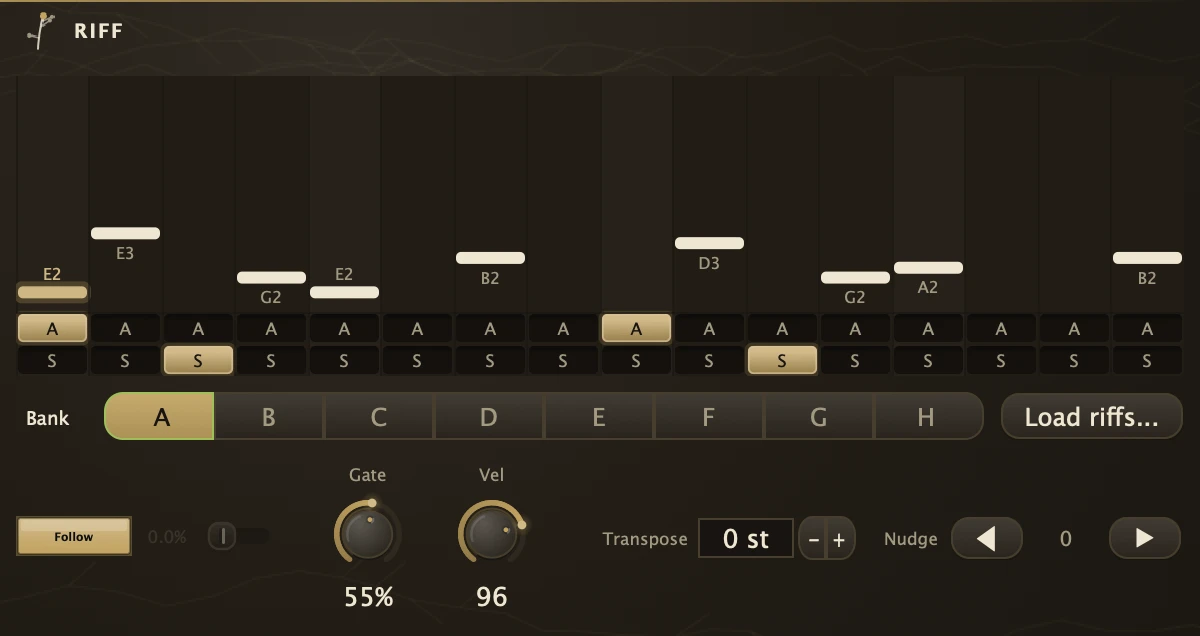Click the Riff logo icon
1200x636 pixels.
41,30
